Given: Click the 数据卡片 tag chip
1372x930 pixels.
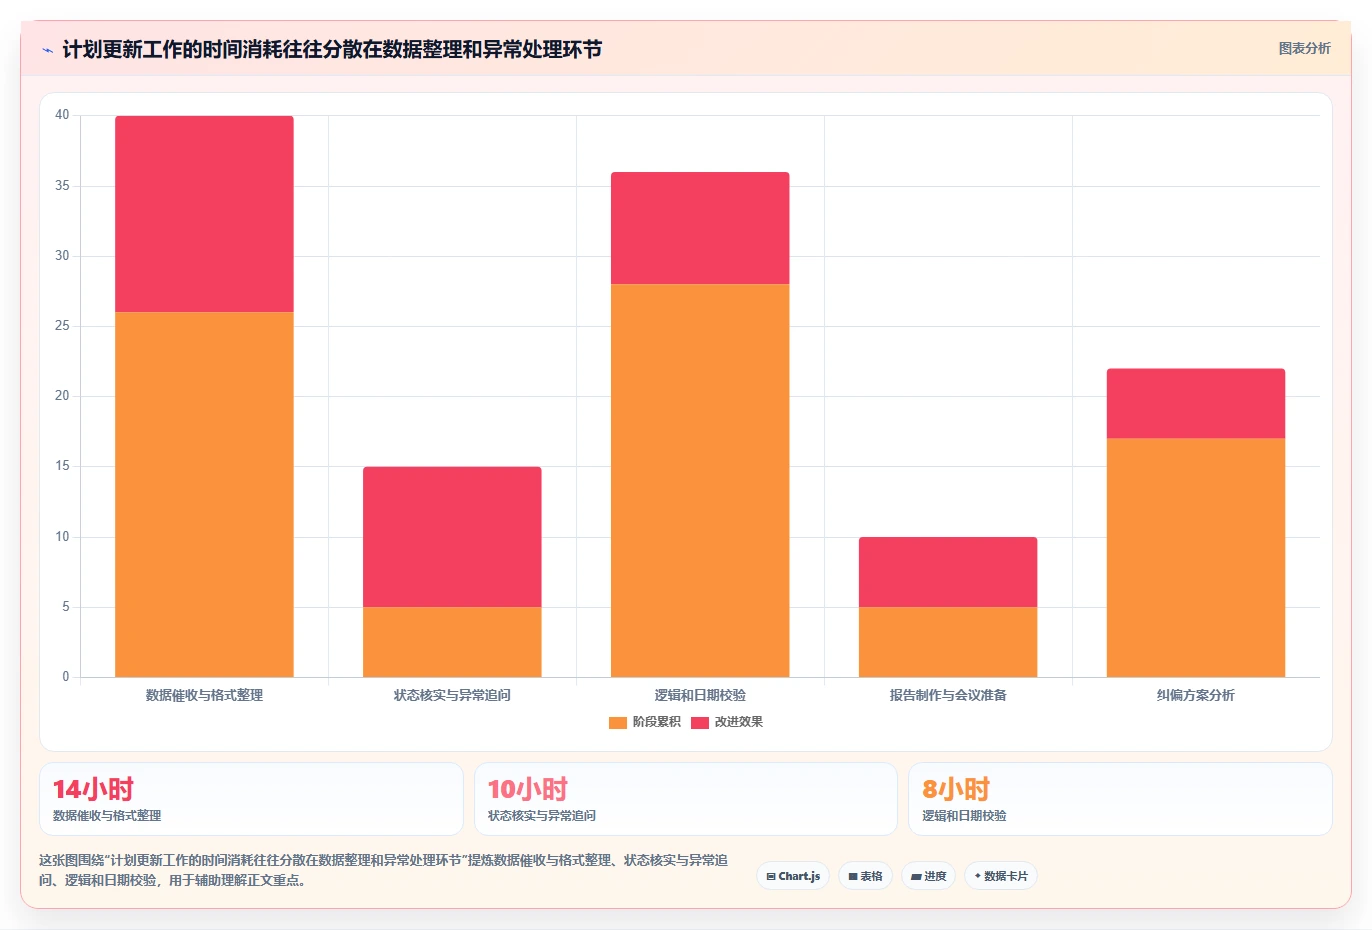Looking at the screenshot, I should (1000, 876).
